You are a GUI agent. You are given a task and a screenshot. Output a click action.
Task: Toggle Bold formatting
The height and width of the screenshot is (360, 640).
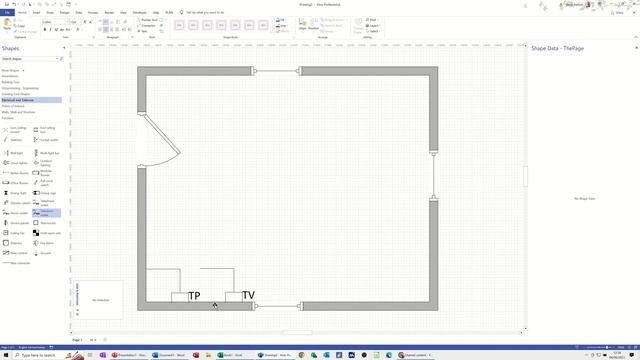tap(45, 30)
